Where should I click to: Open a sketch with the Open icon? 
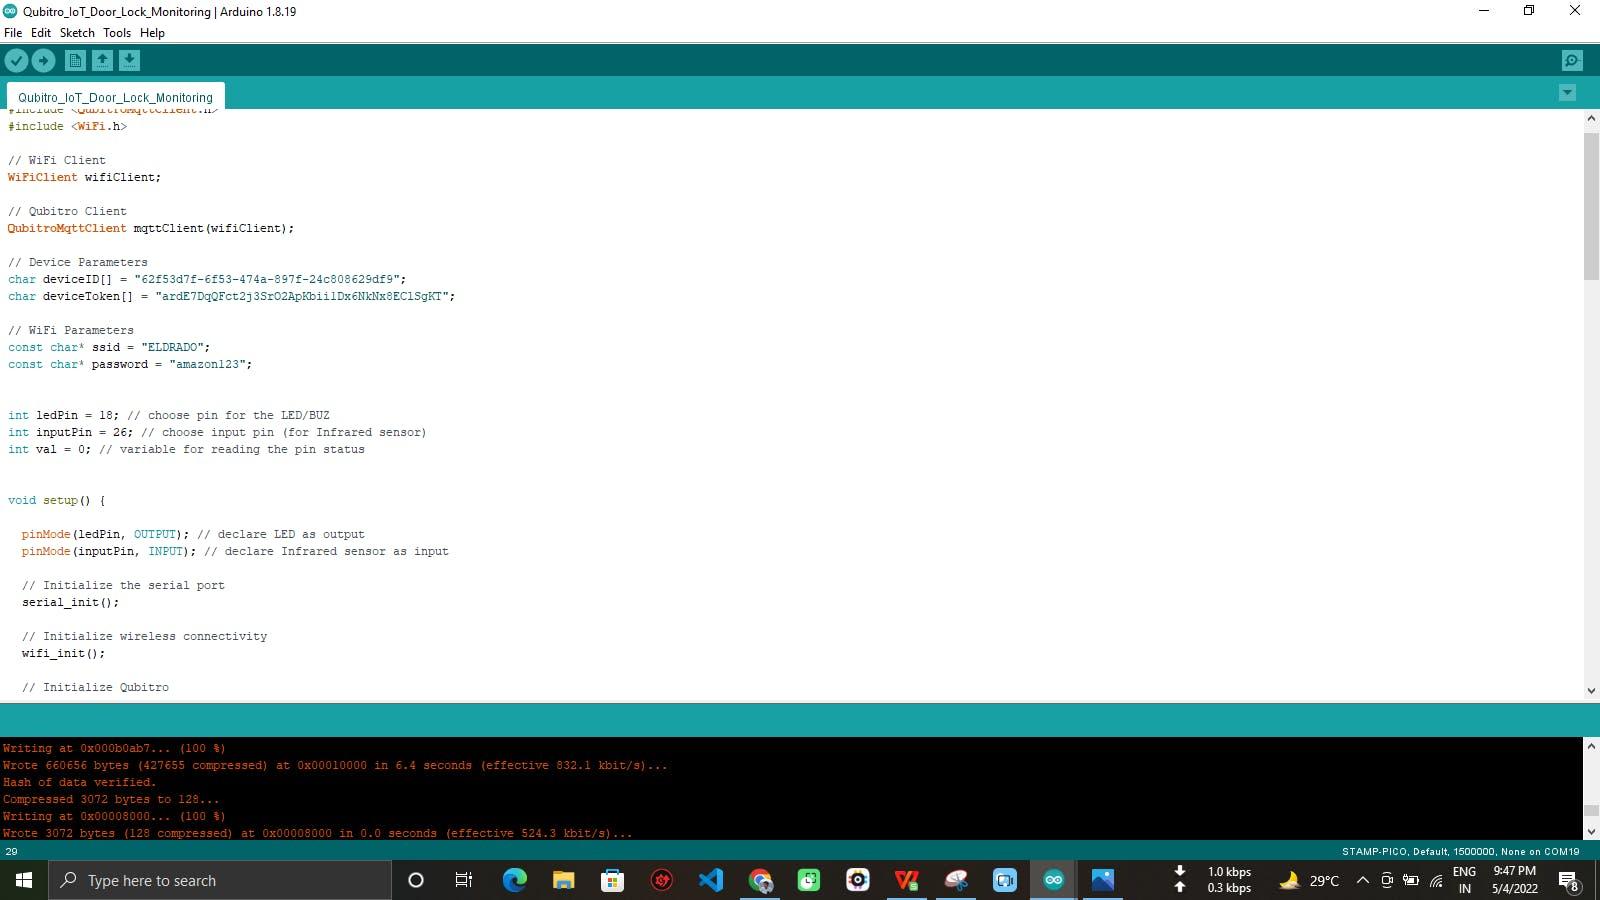pyautogui.click(x=102, y=61)
